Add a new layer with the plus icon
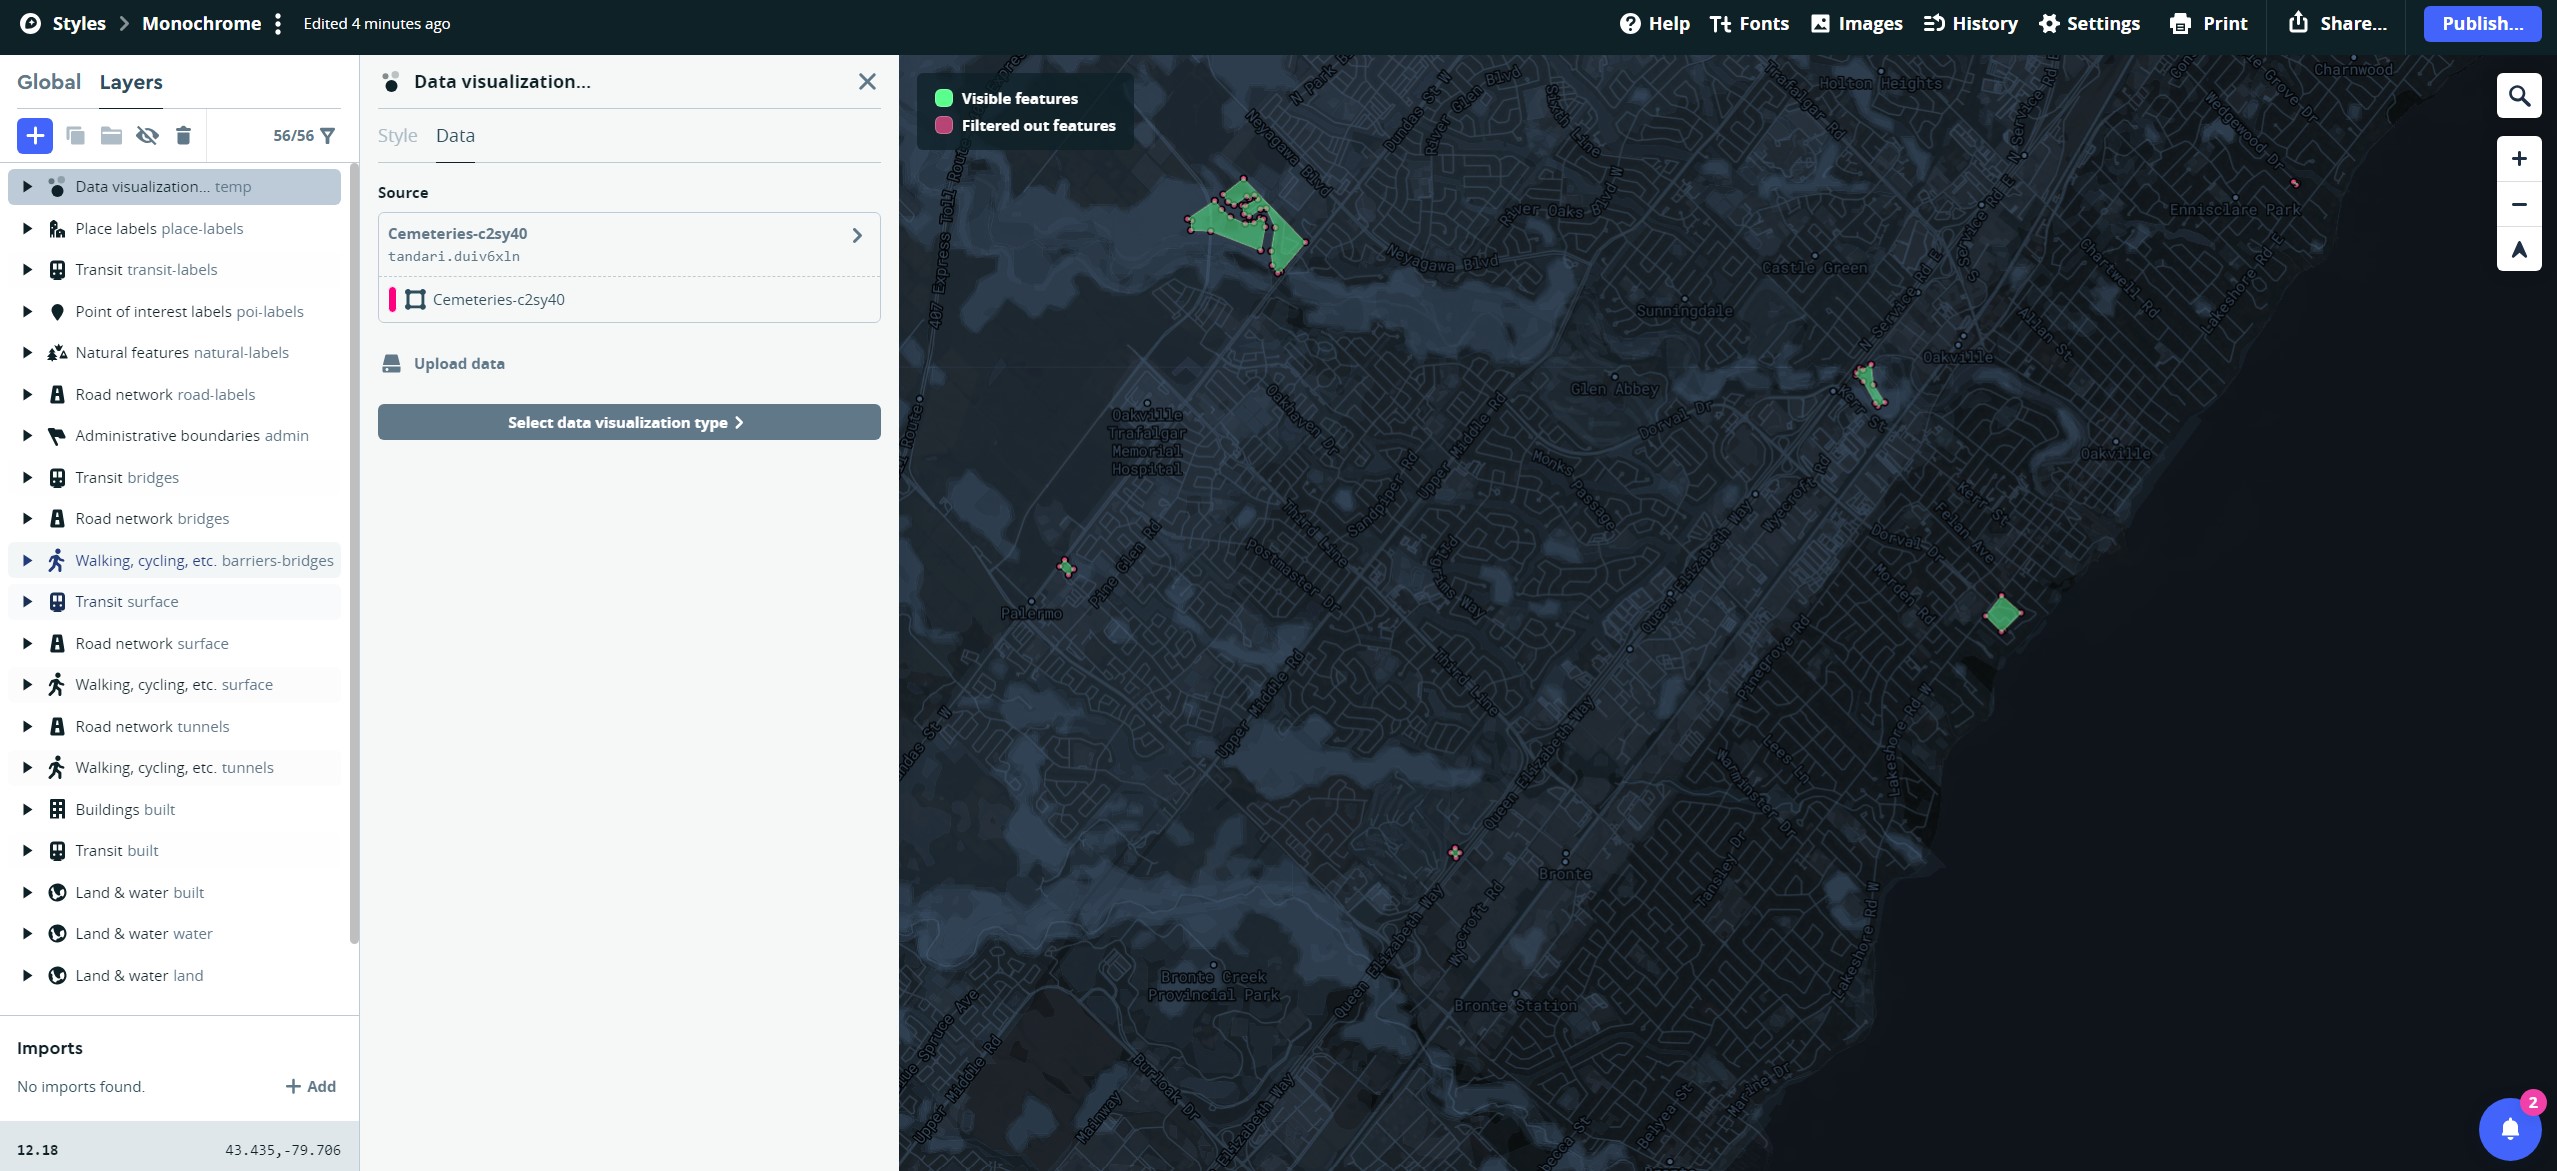This screenshot has height=1171, width=2557. pos(34,134)
